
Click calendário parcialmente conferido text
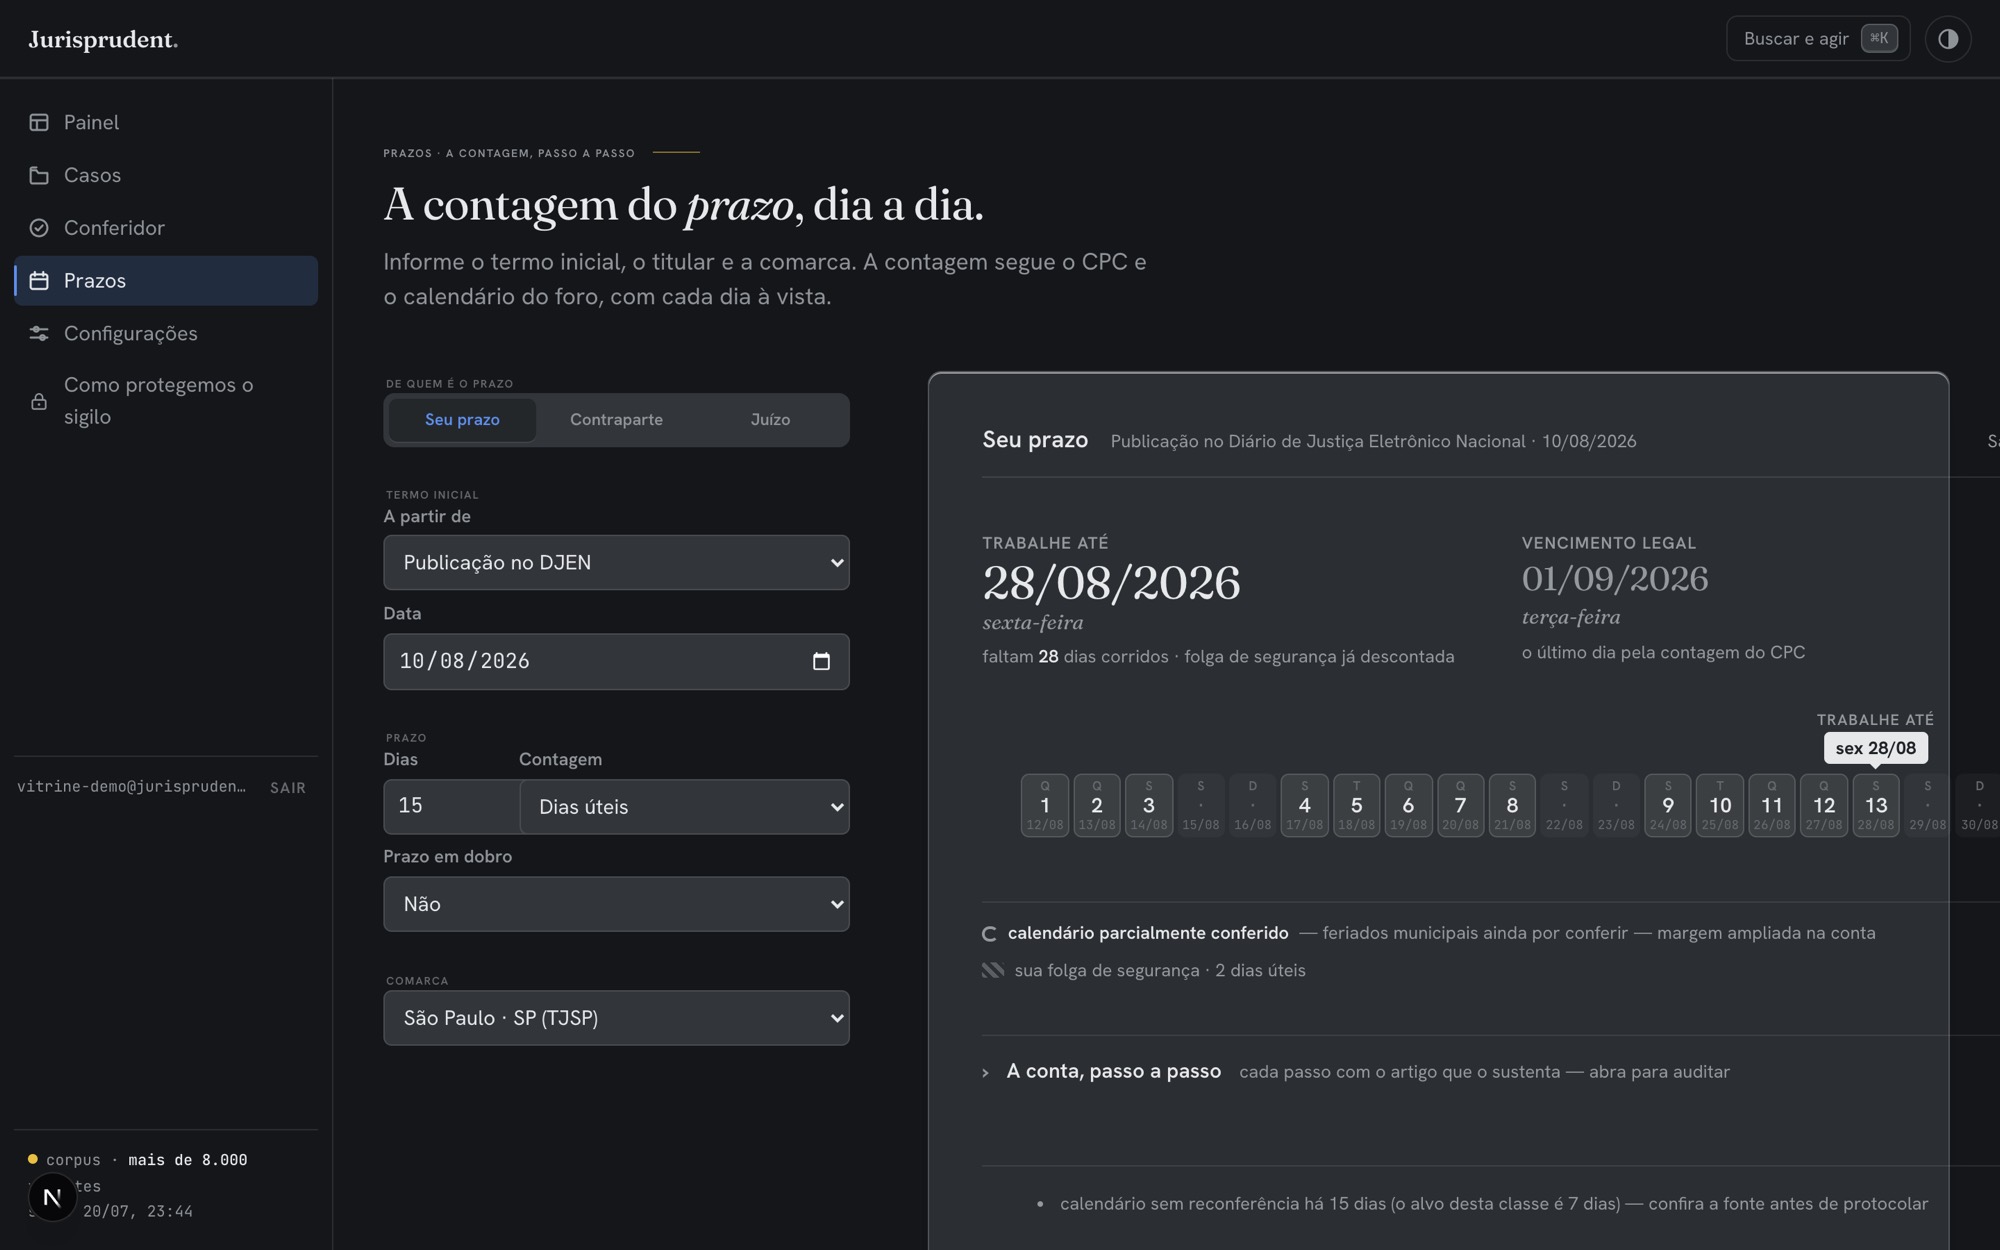pyautogui.click(x=1148, y=933)
